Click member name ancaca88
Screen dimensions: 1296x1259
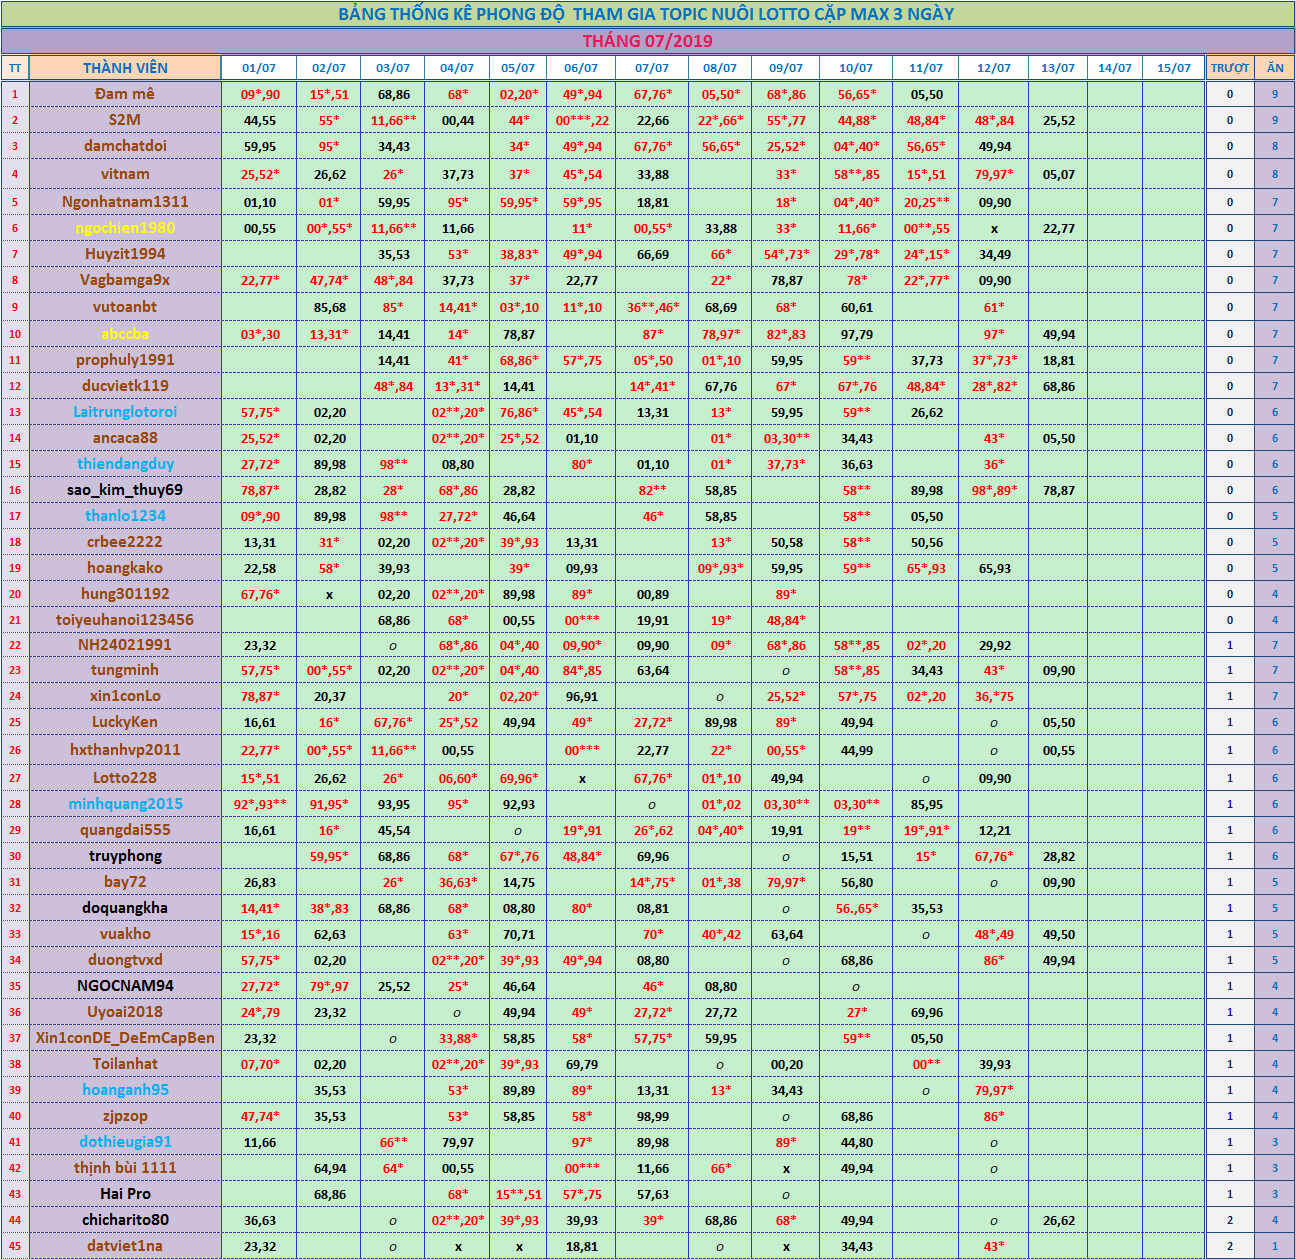pos(125,438)
